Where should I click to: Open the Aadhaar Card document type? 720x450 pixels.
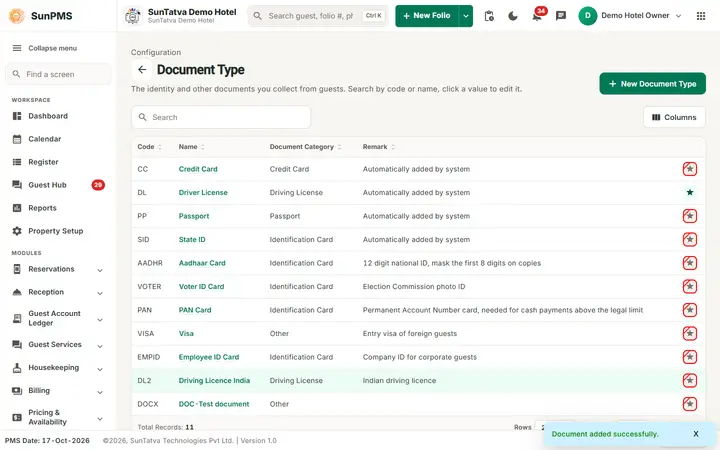202,263
